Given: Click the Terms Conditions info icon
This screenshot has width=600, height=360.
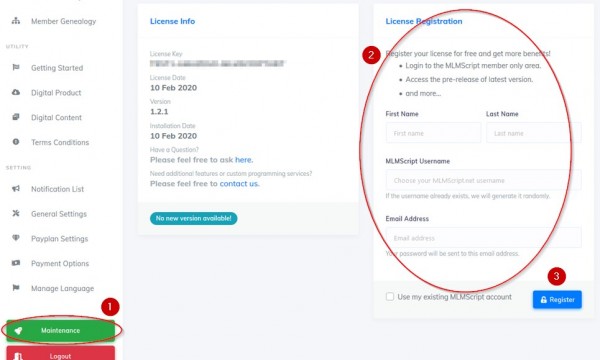Looking at the screenshot, I should pyautogui.click(x=16, y=142).
